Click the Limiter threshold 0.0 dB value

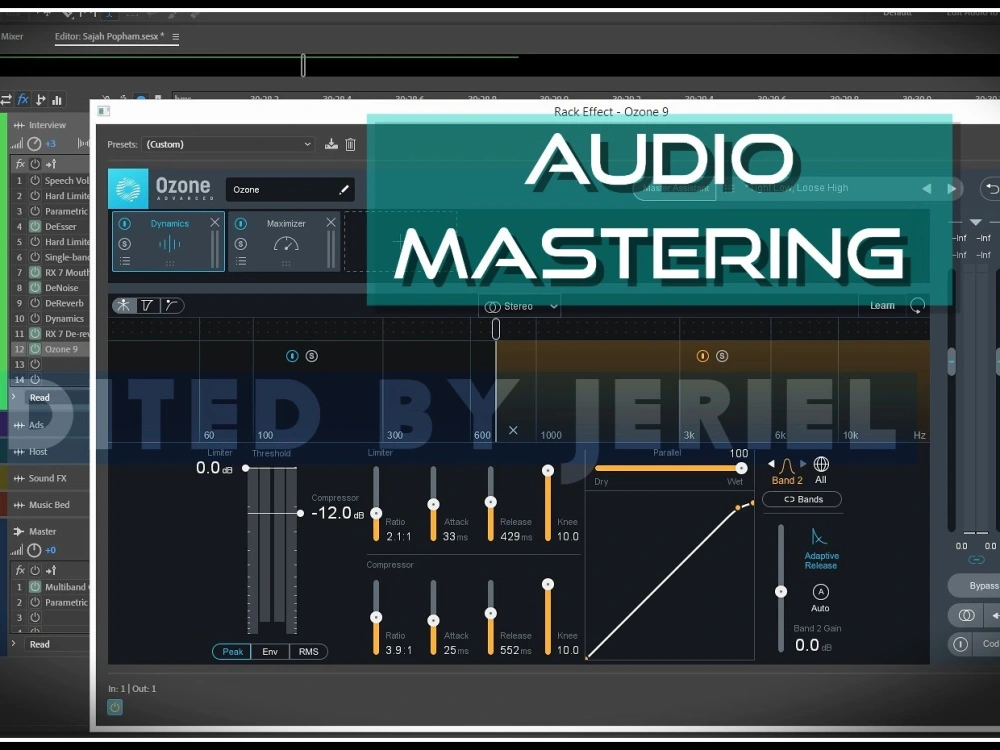click(x=214, y=468)
